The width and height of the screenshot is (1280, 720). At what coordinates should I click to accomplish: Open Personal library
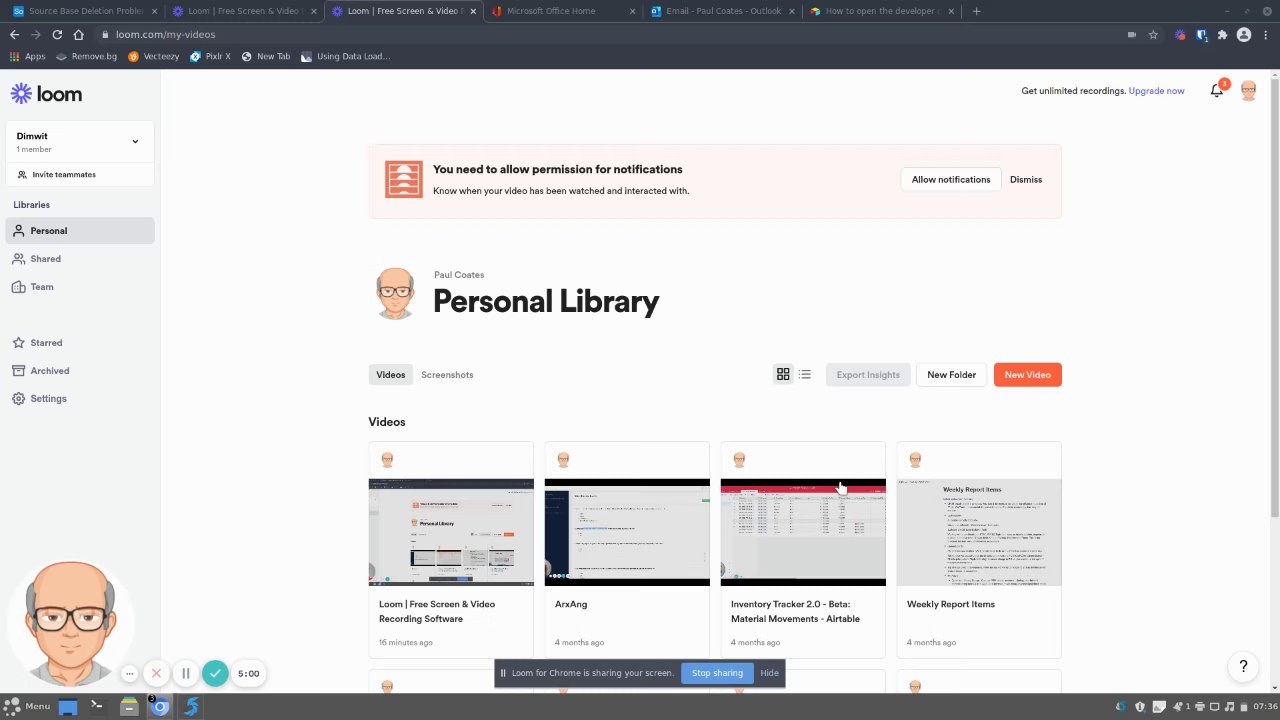point(80,231)
